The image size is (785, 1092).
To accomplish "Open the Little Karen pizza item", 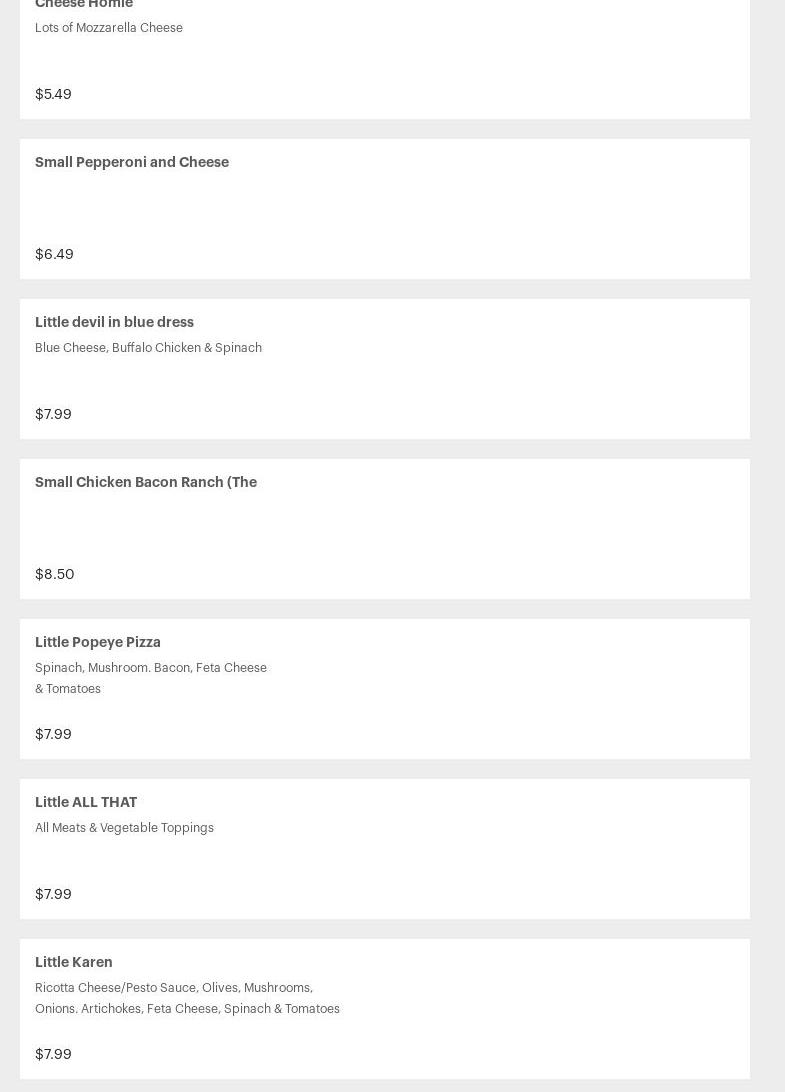I will pos(74,962).
